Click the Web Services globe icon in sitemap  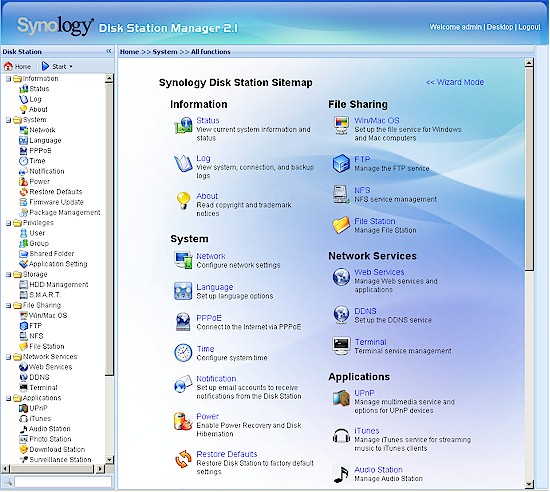pyautogui.click(x=341, y=277)
